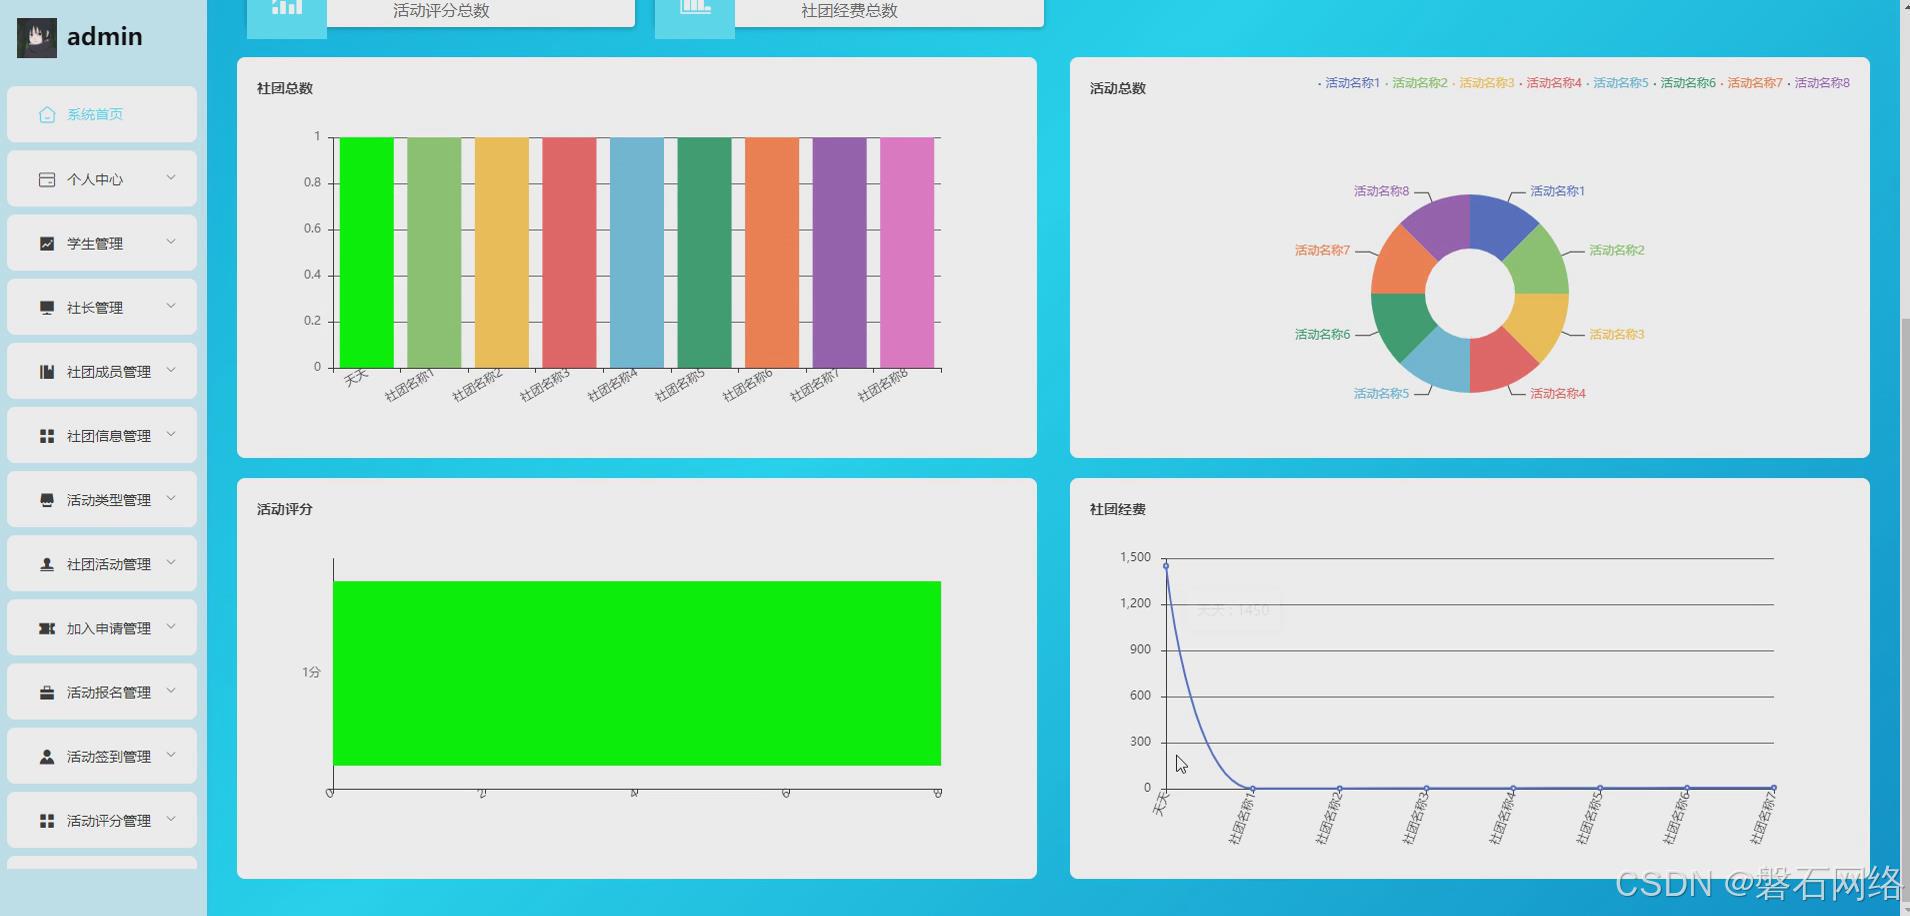1910x916 pixels.
Task: Open the 社团信息管理 menu
Action: (102, 436)
